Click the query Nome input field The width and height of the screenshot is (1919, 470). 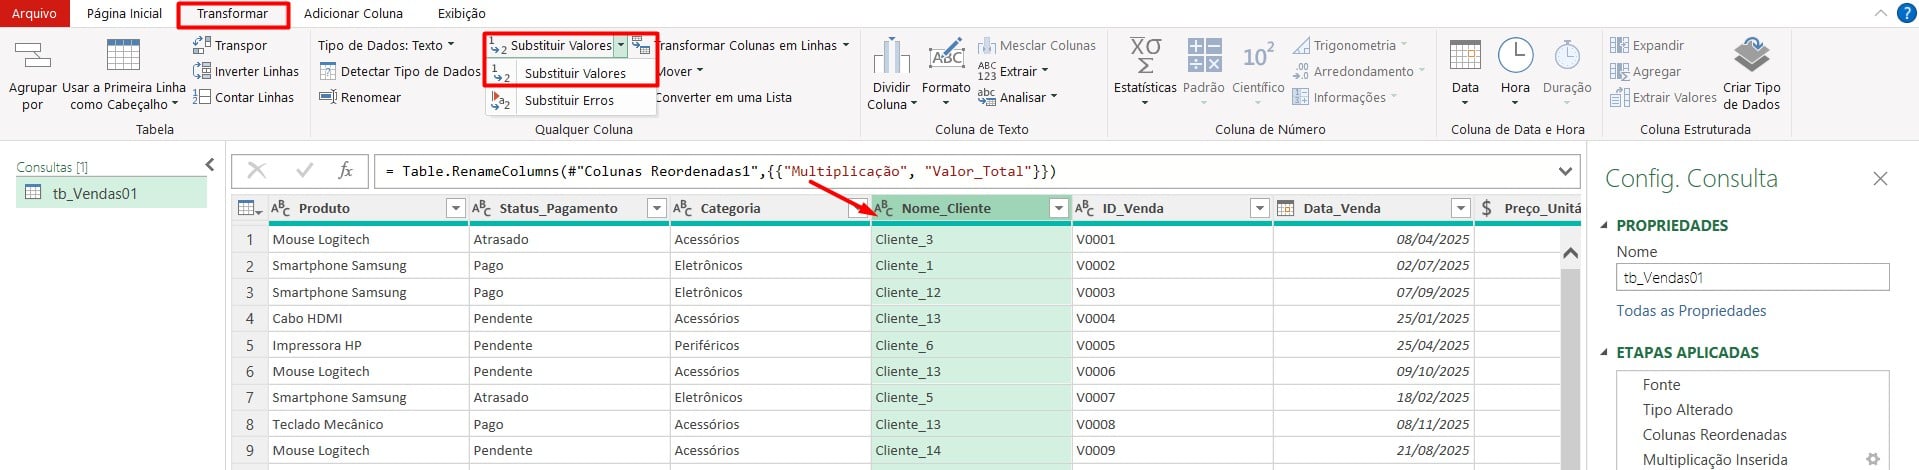1752,278
